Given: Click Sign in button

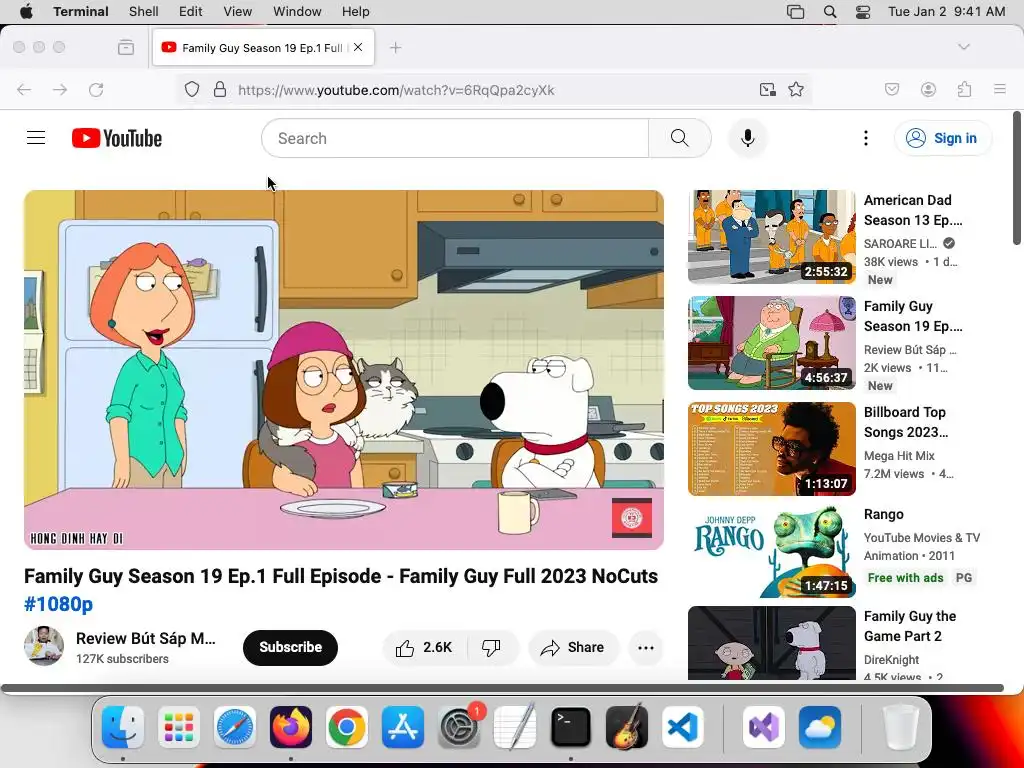Looking at the screenshot, I should 943,138.
